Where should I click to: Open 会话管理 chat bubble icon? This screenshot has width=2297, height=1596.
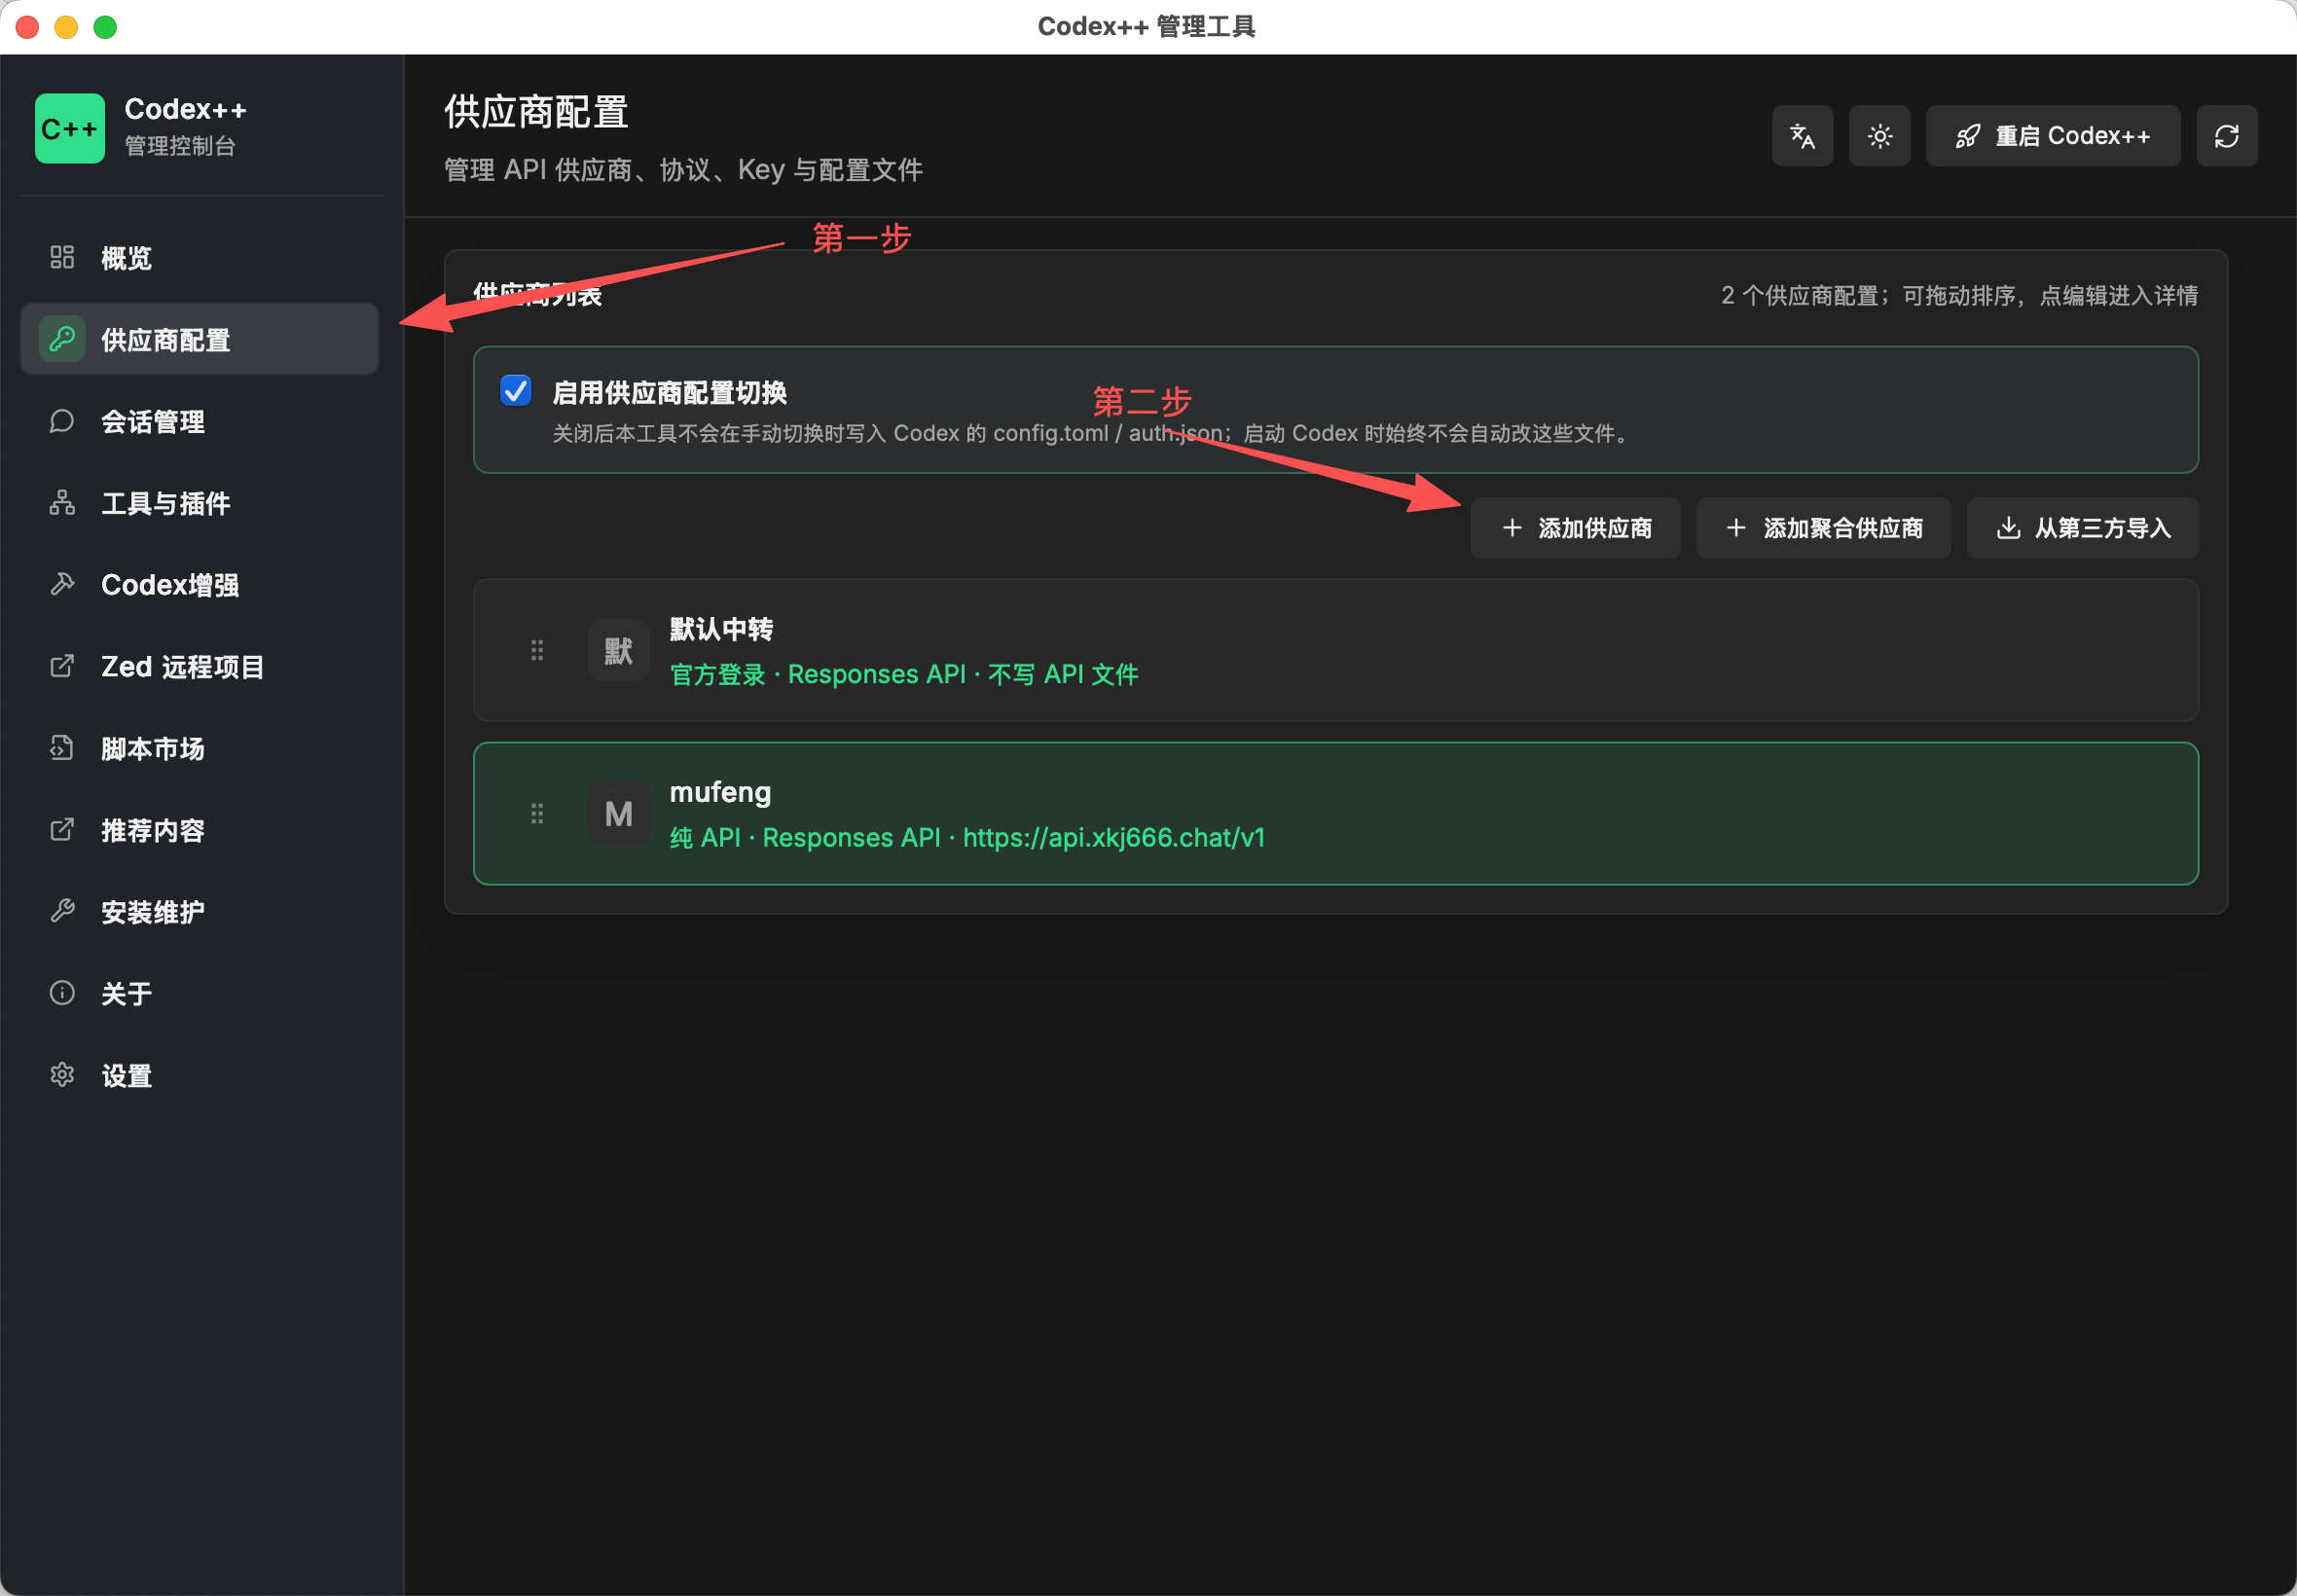tap(62, 421)
